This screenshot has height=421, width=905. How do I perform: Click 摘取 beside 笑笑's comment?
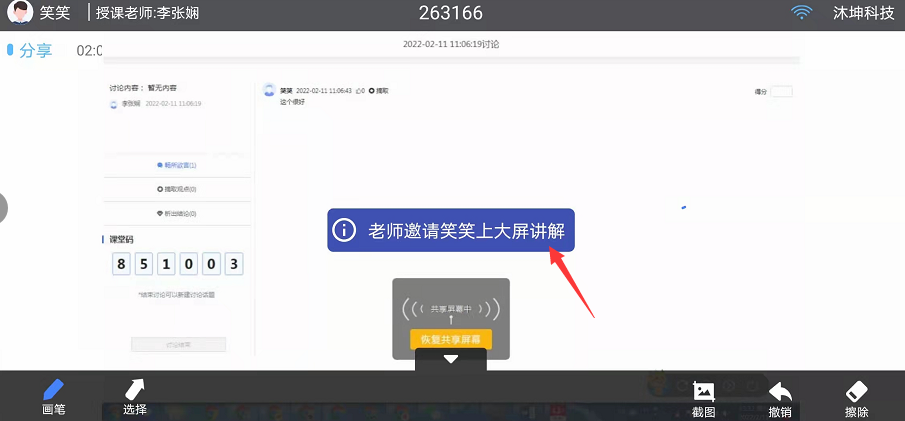coord(378,91)
